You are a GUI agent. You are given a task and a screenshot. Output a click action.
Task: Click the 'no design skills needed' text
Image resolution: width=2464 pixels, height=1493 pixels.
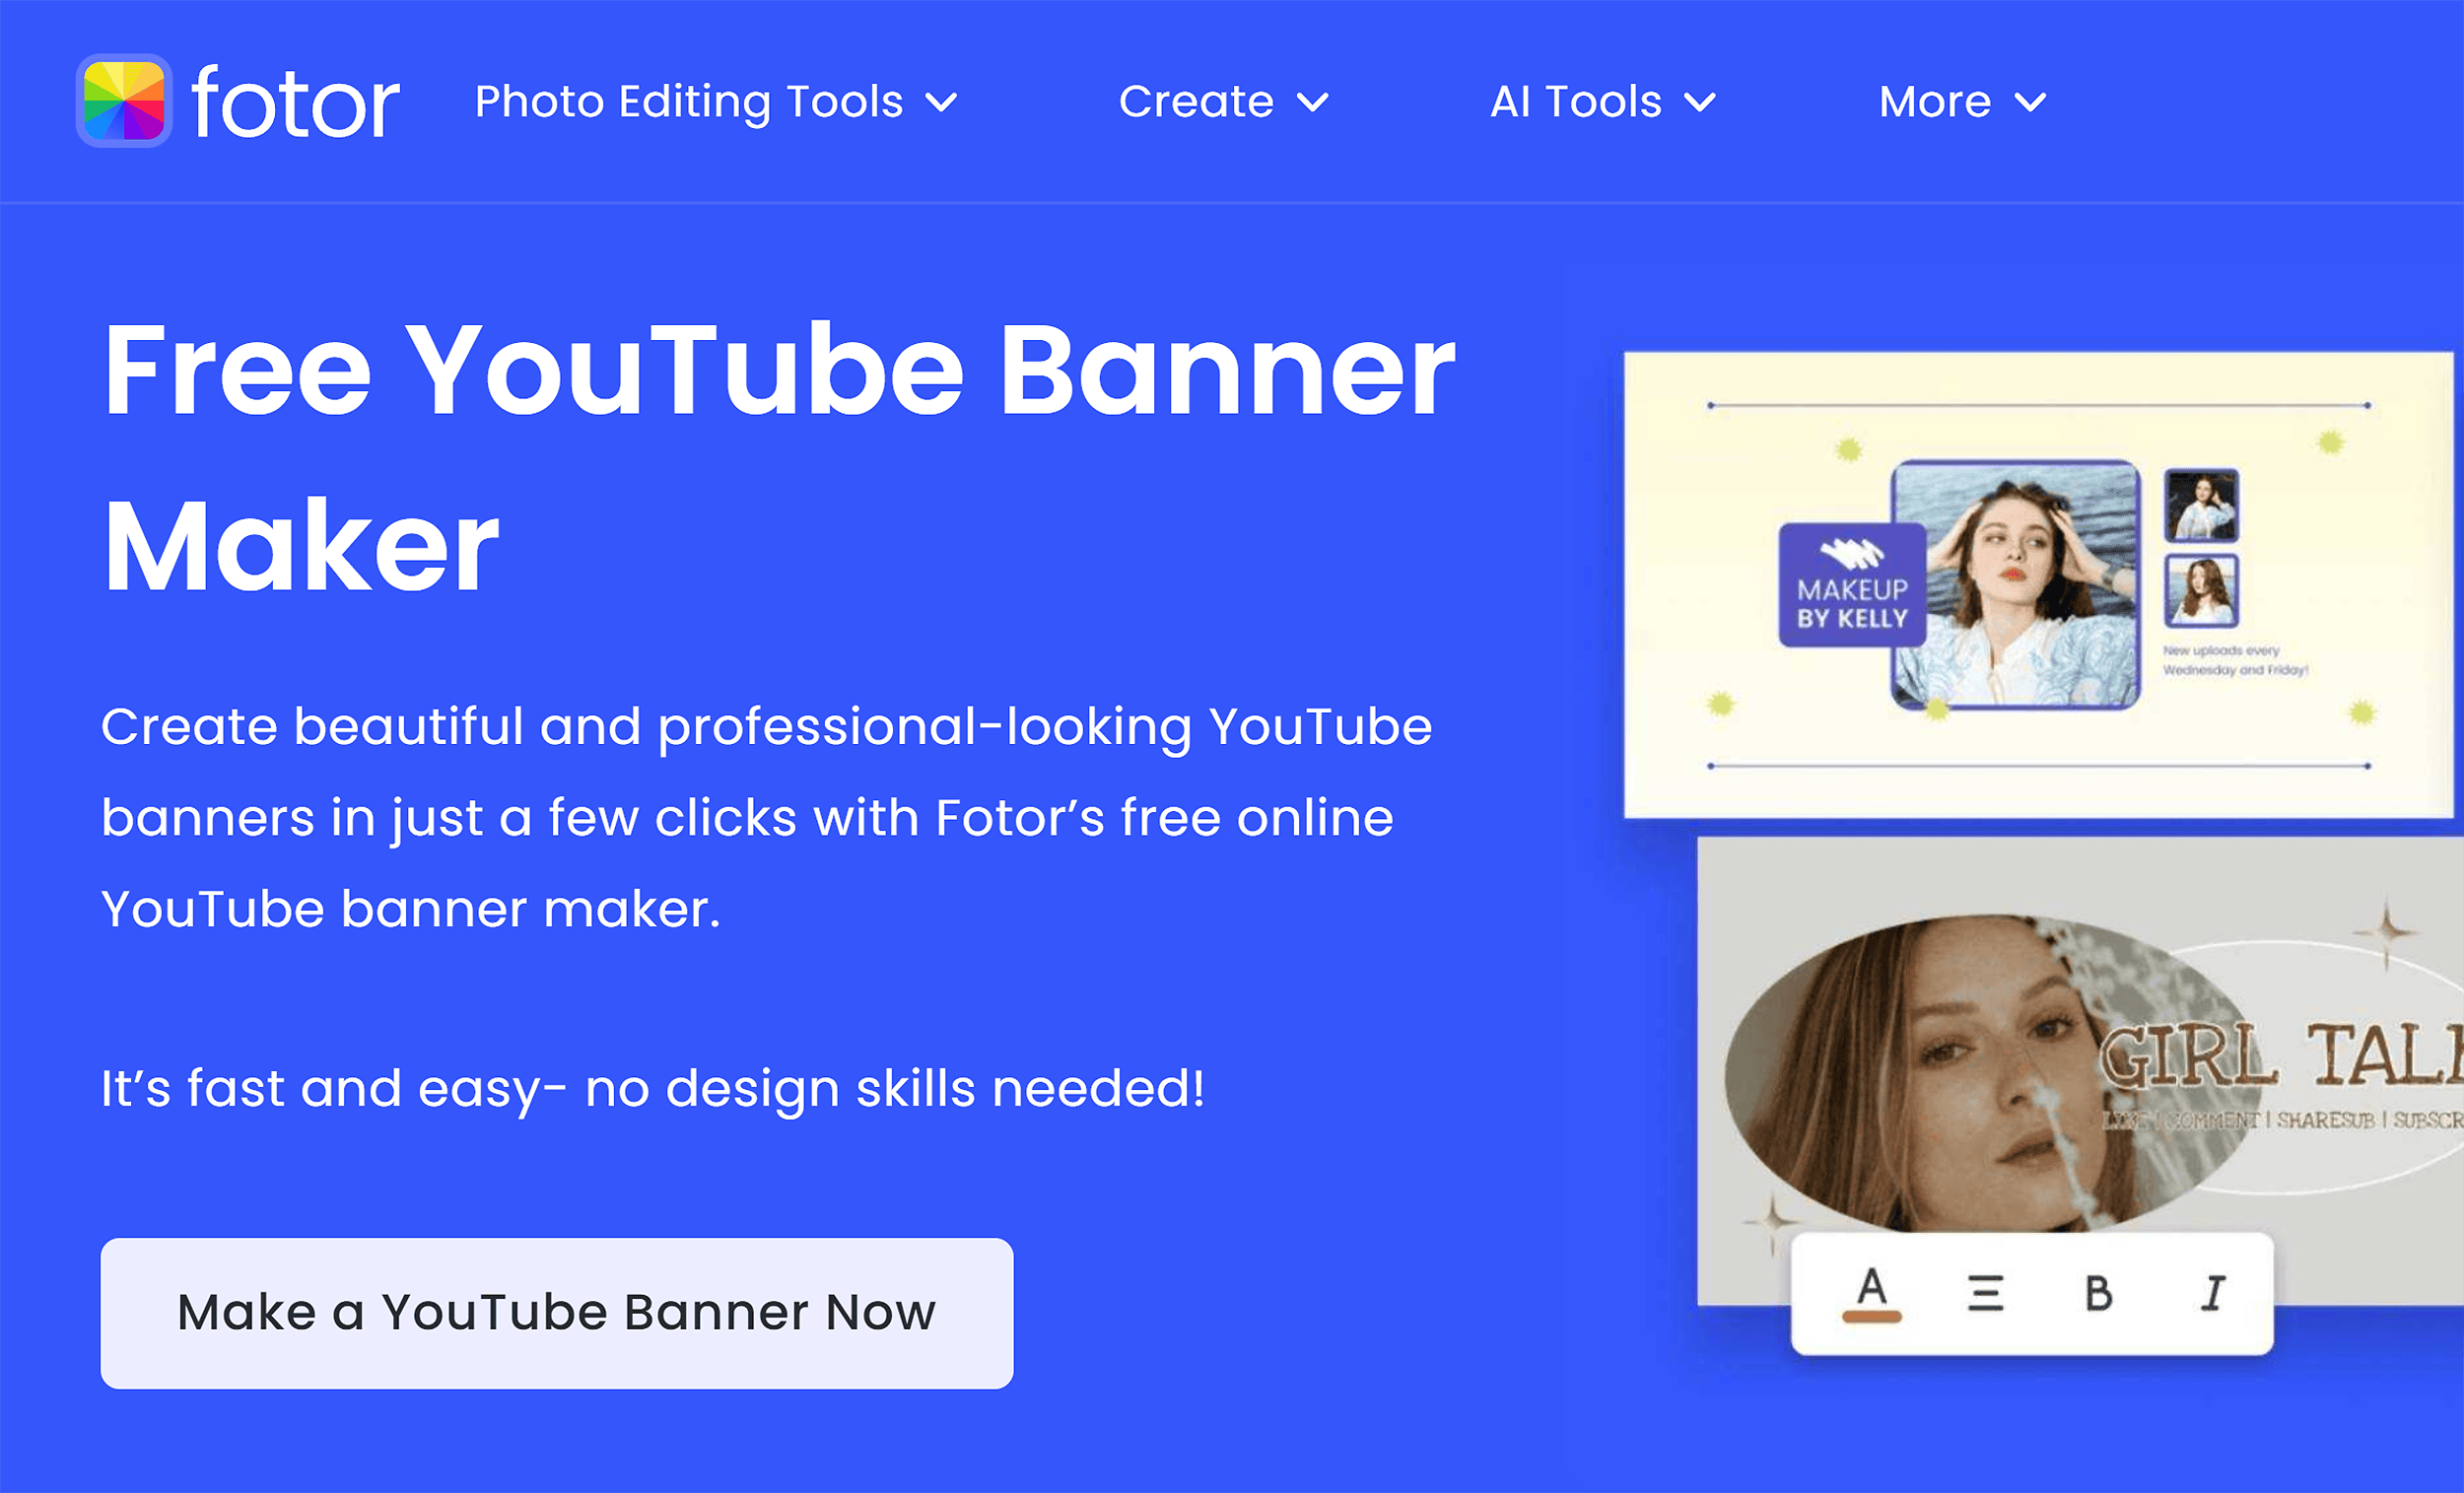pyautogui.click(x=895, y=1087)
